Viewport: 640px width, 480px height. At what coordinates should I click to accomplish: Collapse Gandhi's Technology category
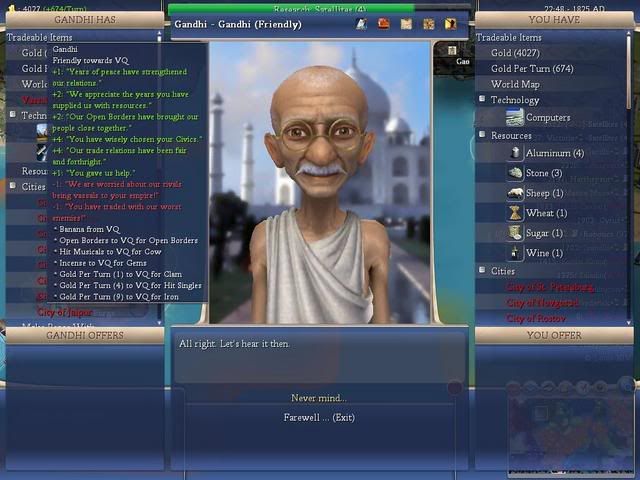click(13, 114)
